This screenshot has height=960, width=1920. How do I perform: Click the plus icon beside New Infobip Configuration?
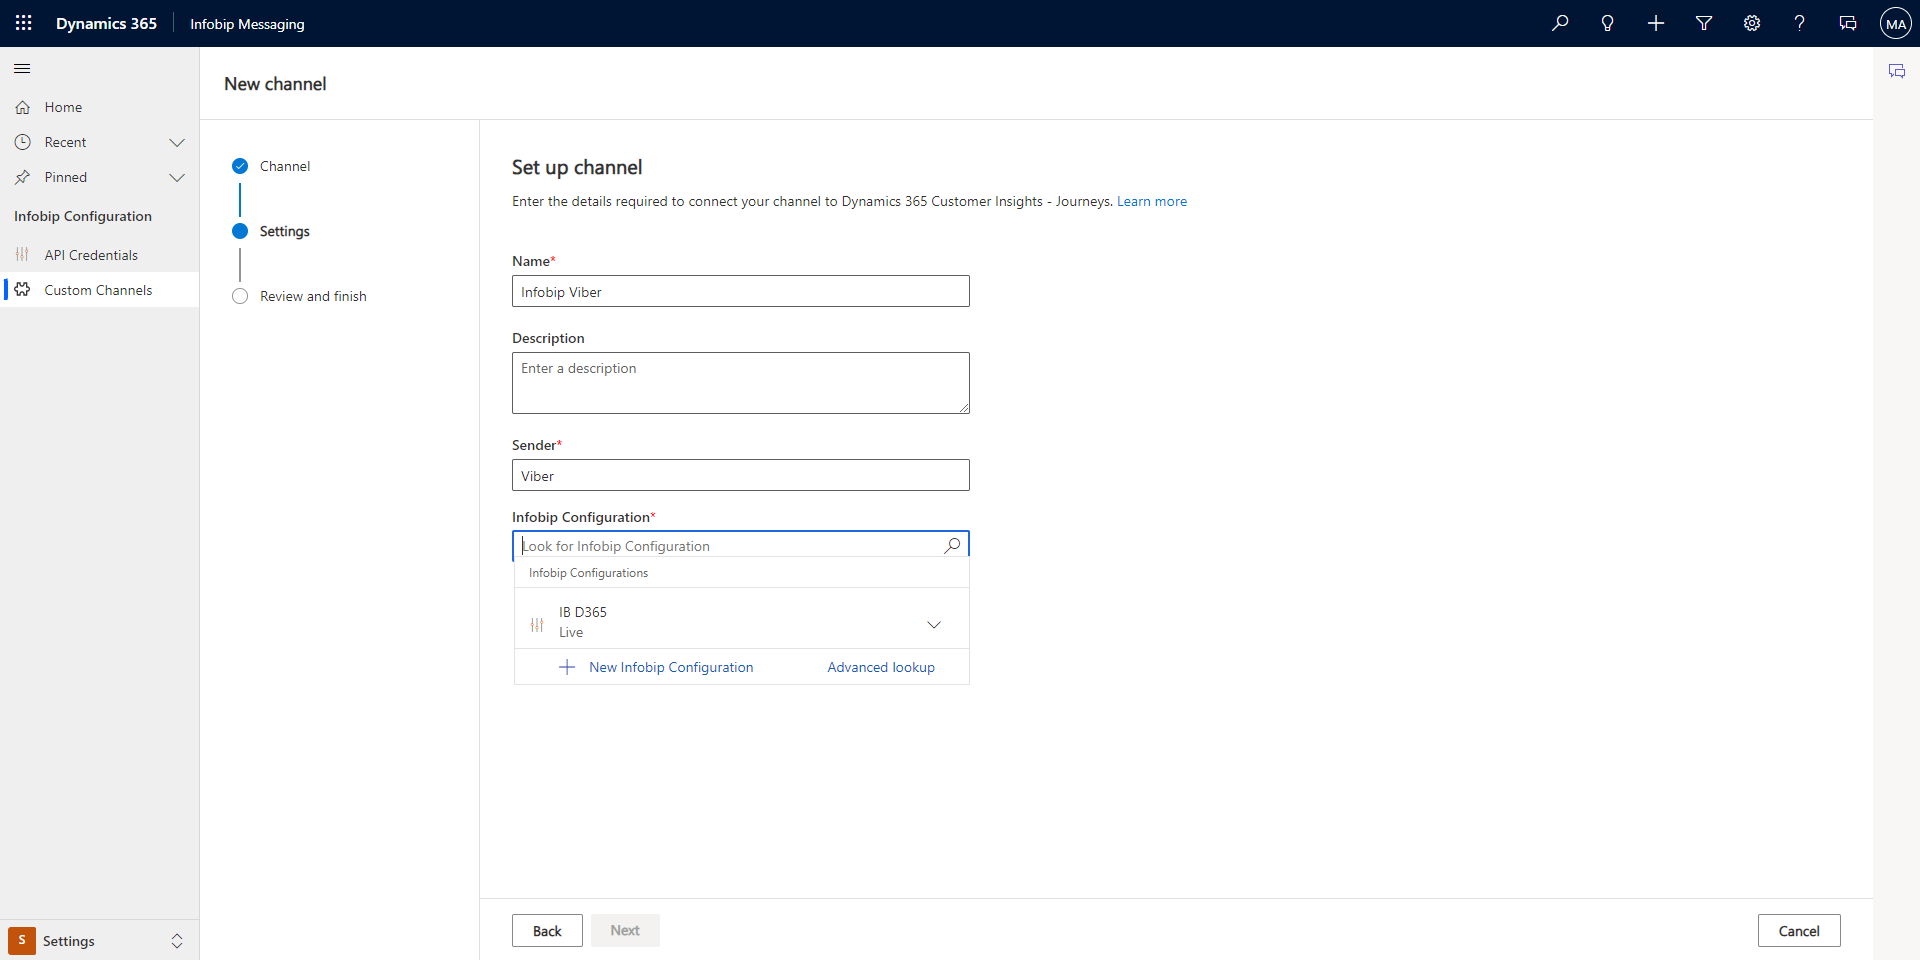[567, 667]
